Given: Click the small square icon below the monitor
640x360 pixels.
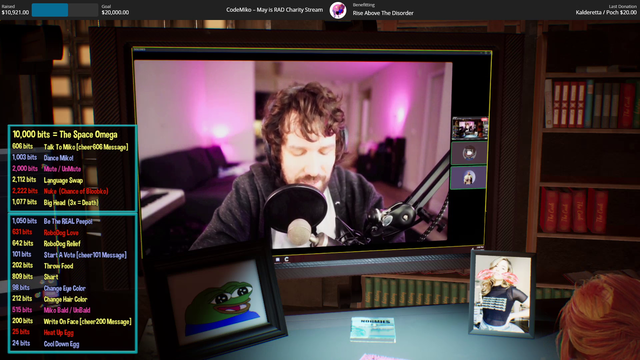Looking at the screenshot, I should pos(278,259).
